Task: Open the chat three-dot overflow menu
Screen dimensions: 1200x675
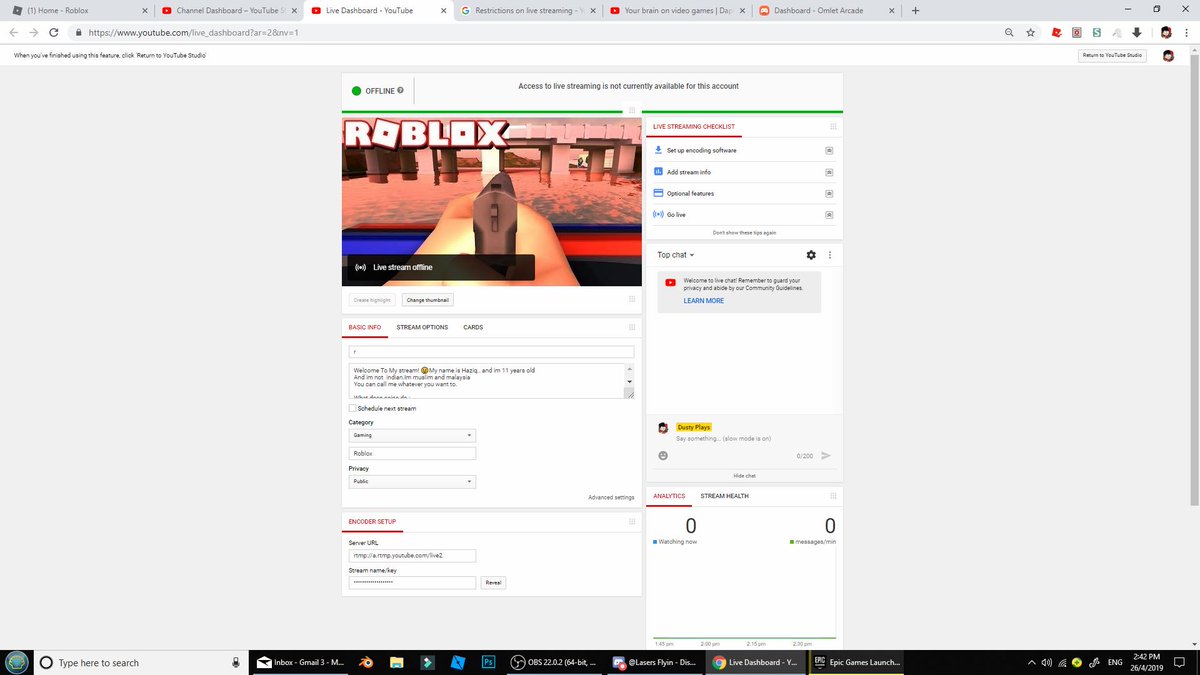Action: (830, 255)
